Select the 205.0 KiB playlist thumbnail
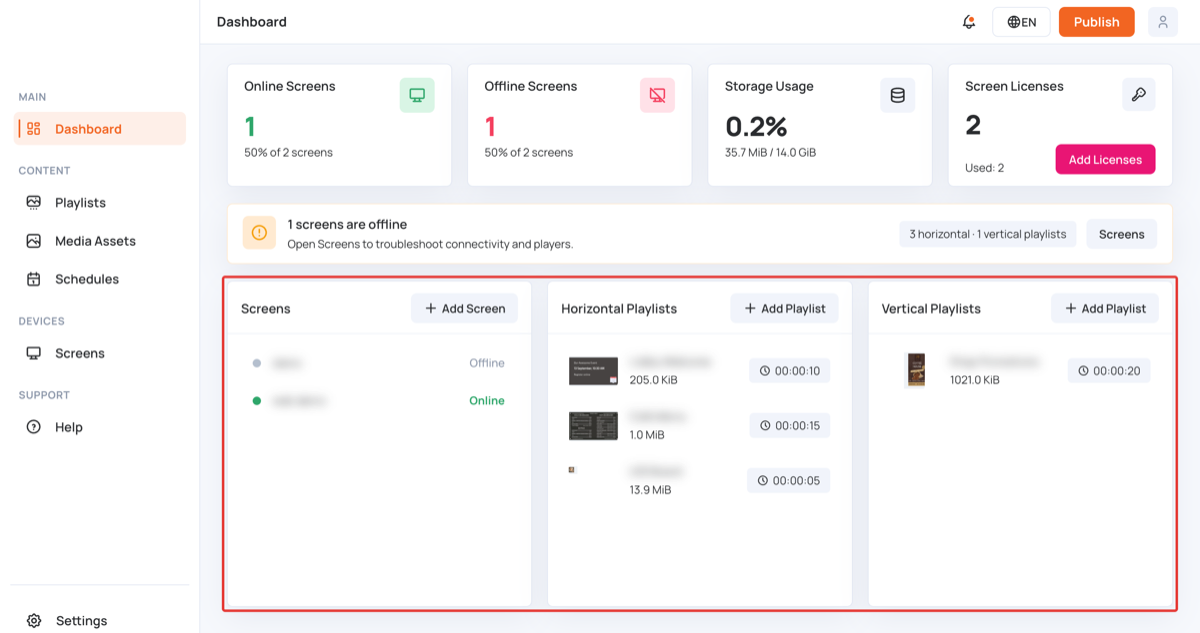 click(593, 371)
